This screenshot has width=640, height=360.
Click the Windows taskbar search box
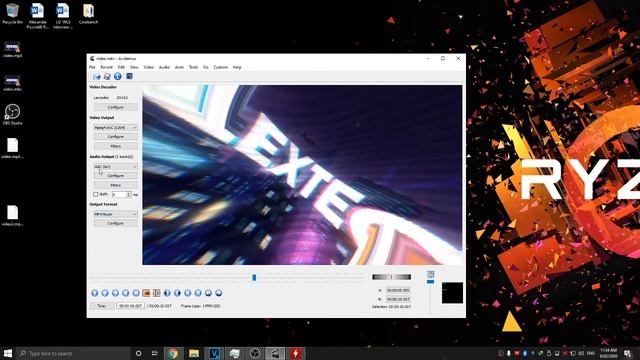73,353
